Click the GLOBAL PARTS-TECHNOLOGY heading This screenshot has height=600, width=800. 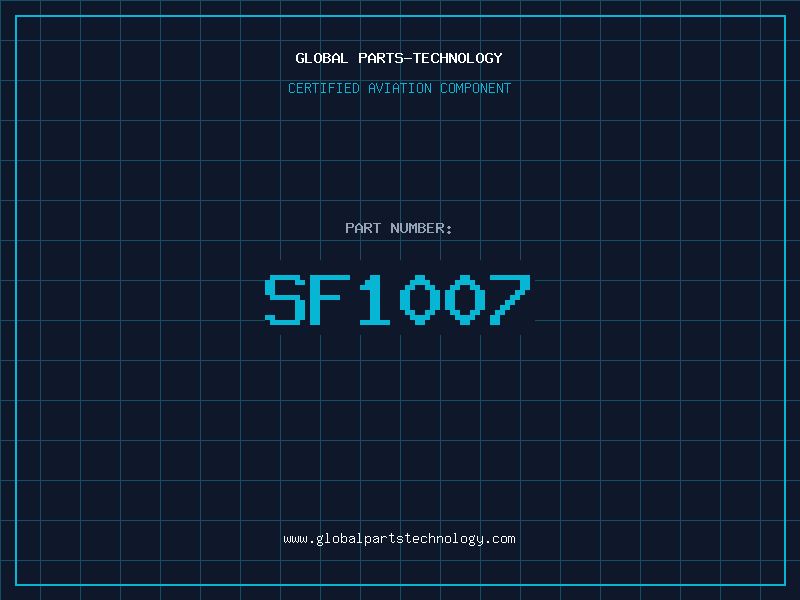[399, 58]
